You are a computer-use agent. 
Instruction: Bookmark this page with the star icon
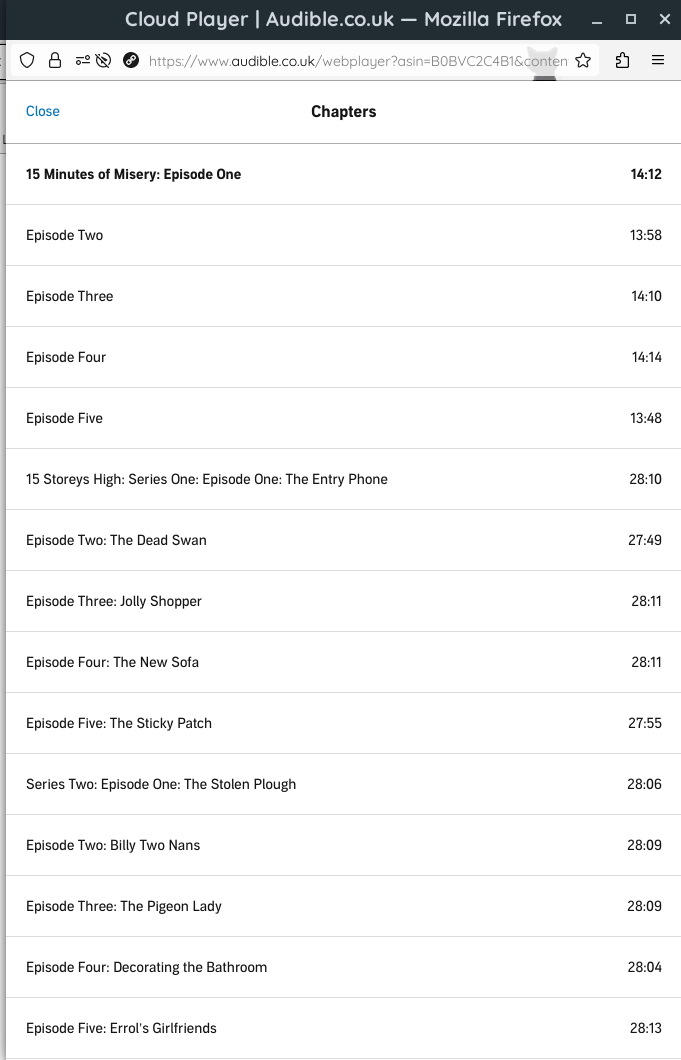583,60
